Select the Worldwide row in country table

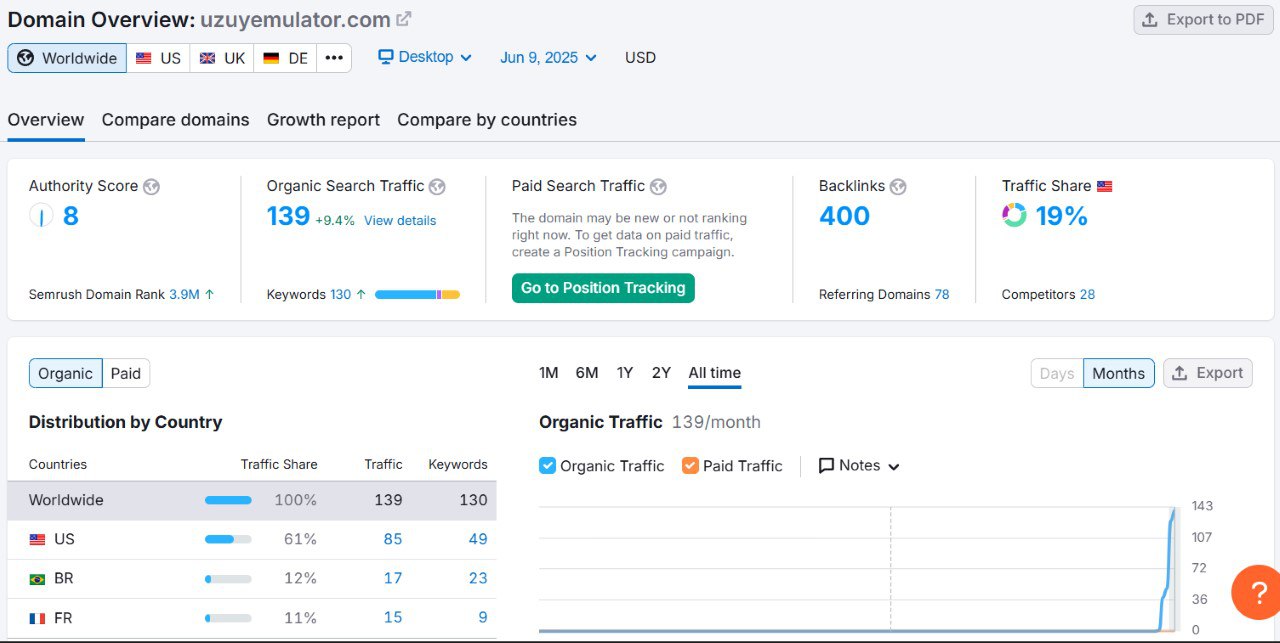click(252, 500)
